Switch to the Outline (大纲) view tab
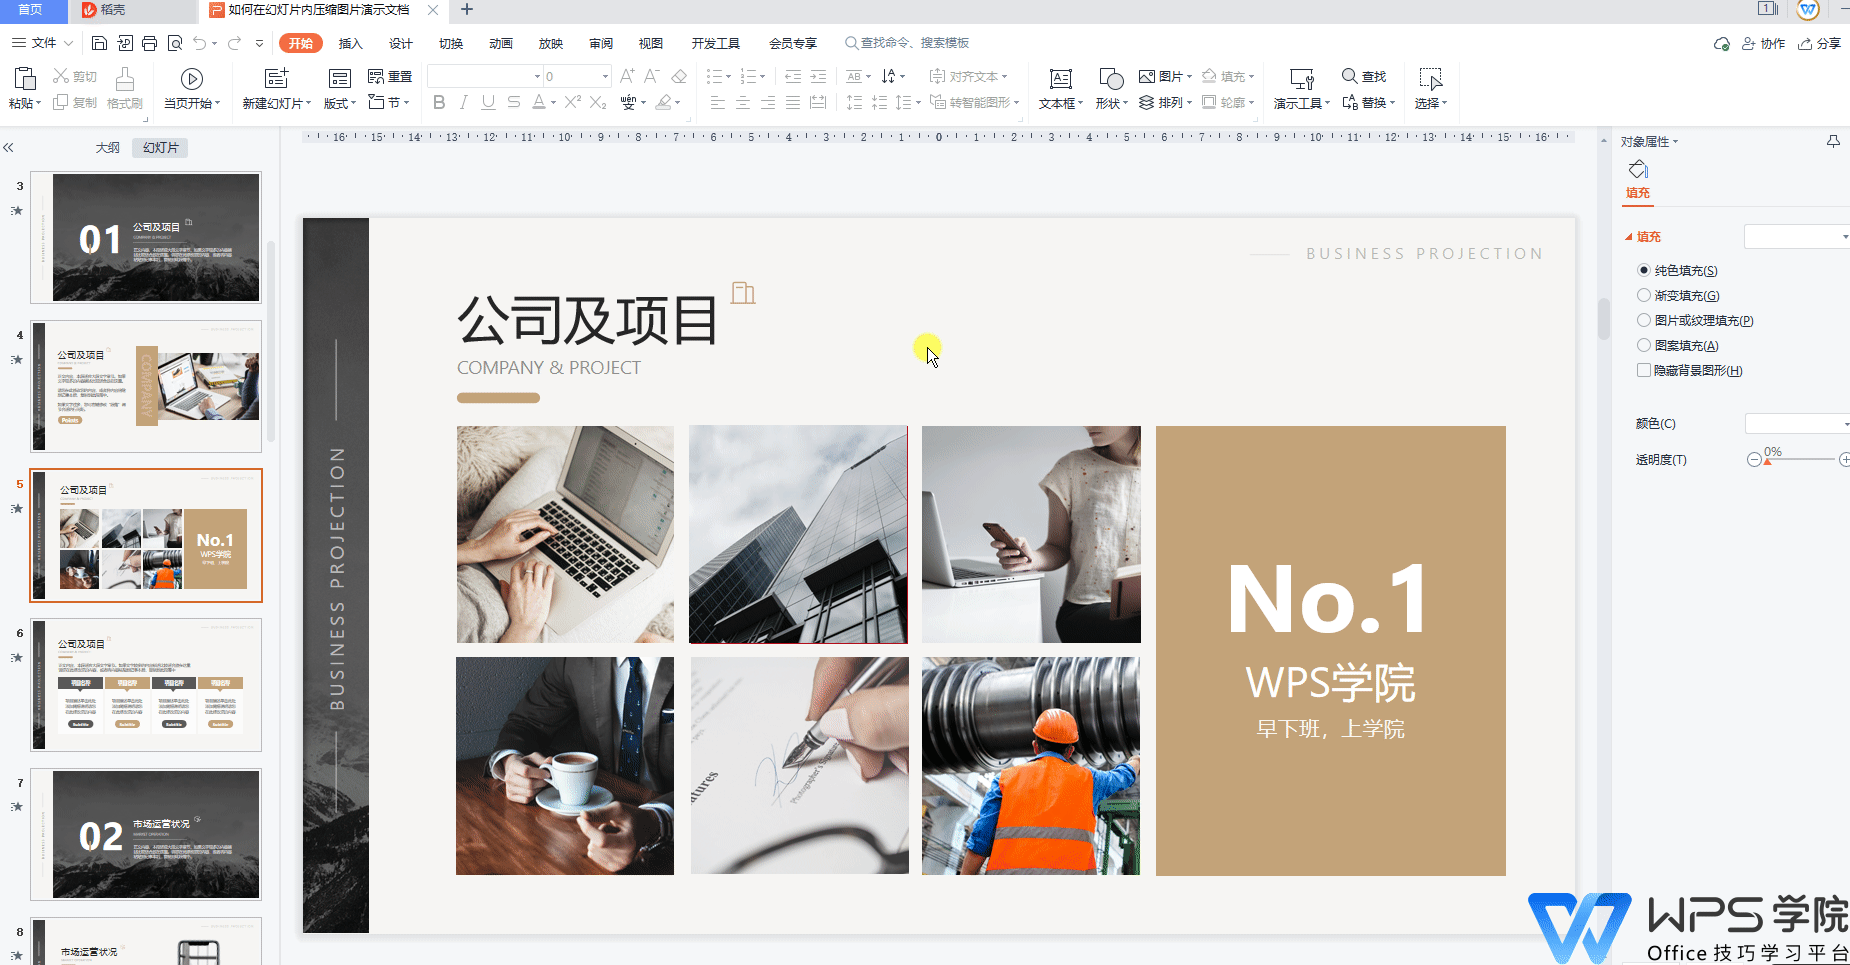 pos(108,148)
